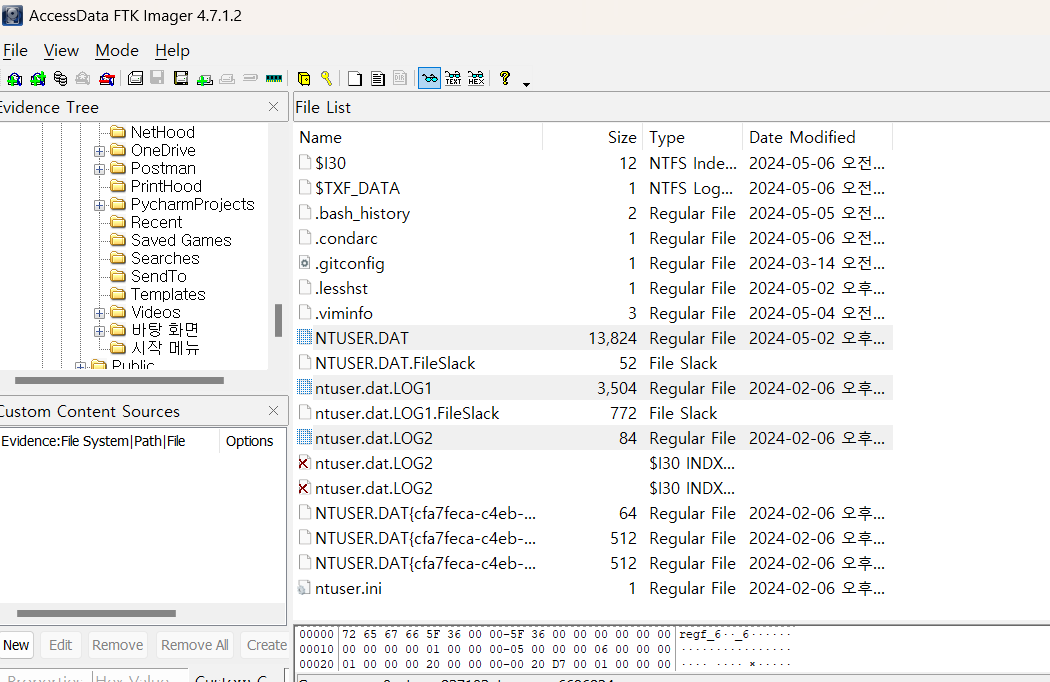Open the Help menu
Viewport: 1050px width, 682px height.
pyautogui.click(x=172, y=50)
